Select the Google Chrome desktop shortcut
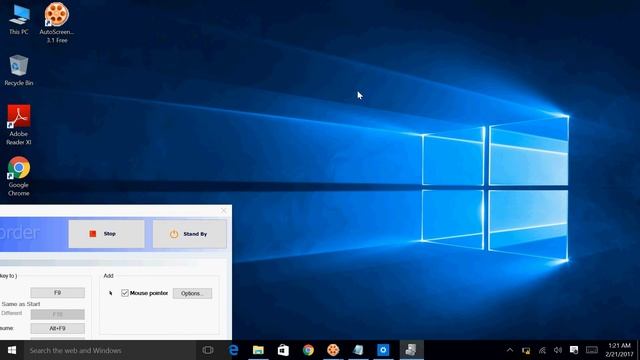This screenshot has height=360, width=640. coord(19,176)
